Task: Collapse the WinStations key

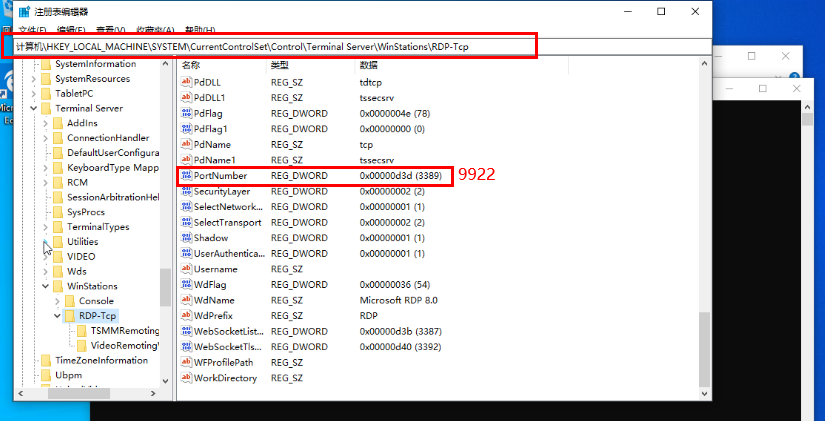Action: 45,286
